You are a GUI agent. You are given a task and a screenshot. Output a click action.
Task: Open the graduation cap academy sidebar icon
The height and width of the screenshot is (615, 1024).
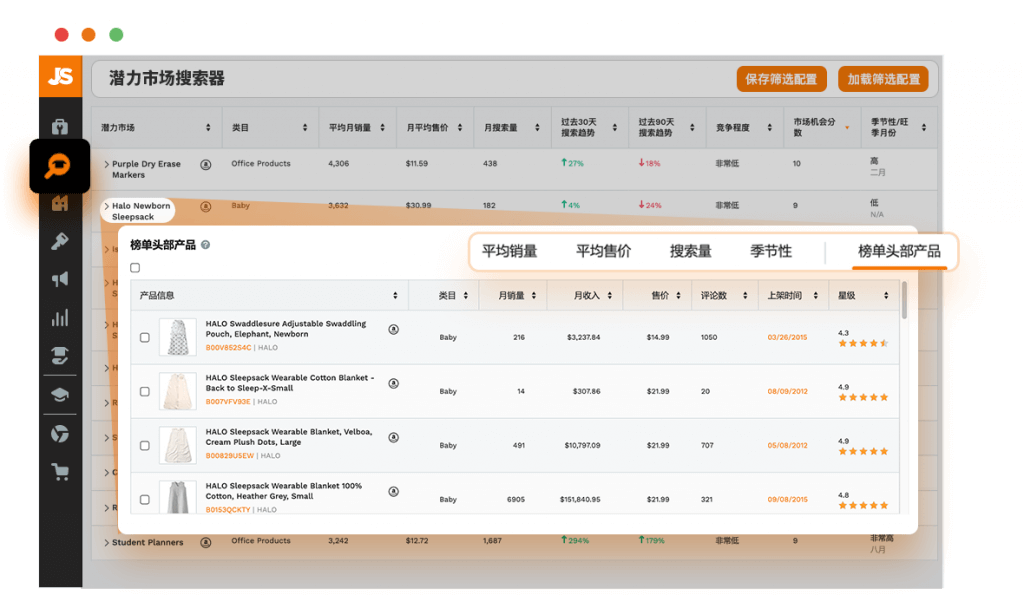tap(60, 395)
